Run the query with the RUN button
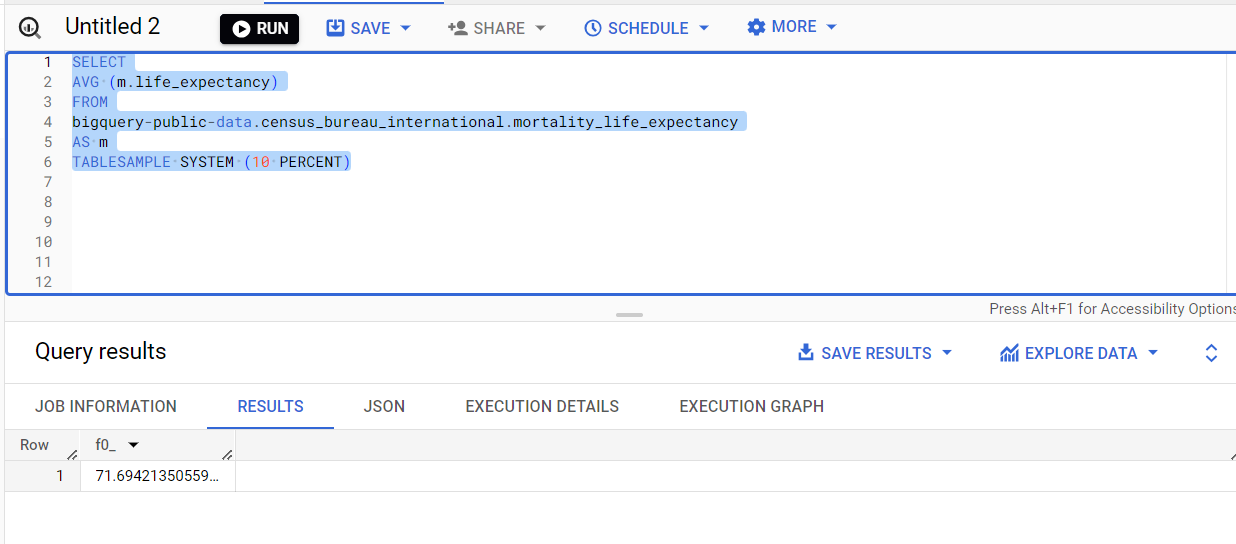Screen dimensions: 1236x544 coord(259,29)
